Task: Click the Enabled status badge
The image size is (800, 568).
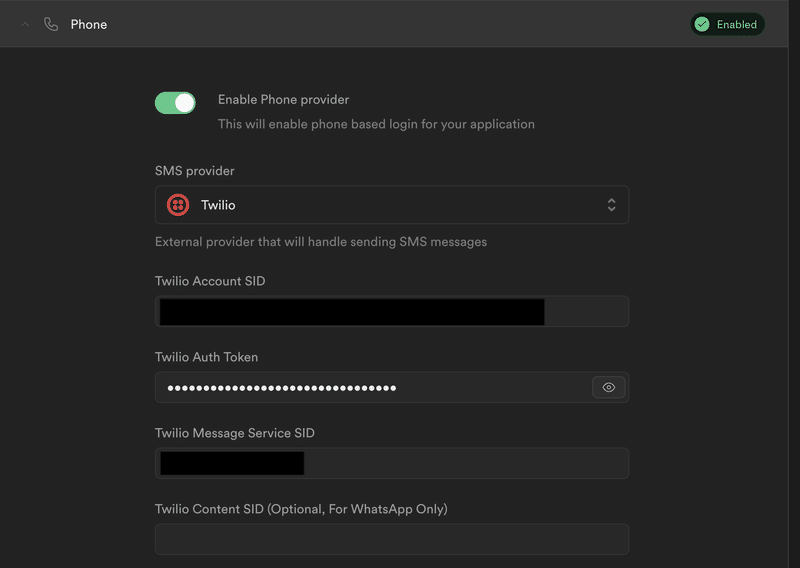Action: click(727, 24)
